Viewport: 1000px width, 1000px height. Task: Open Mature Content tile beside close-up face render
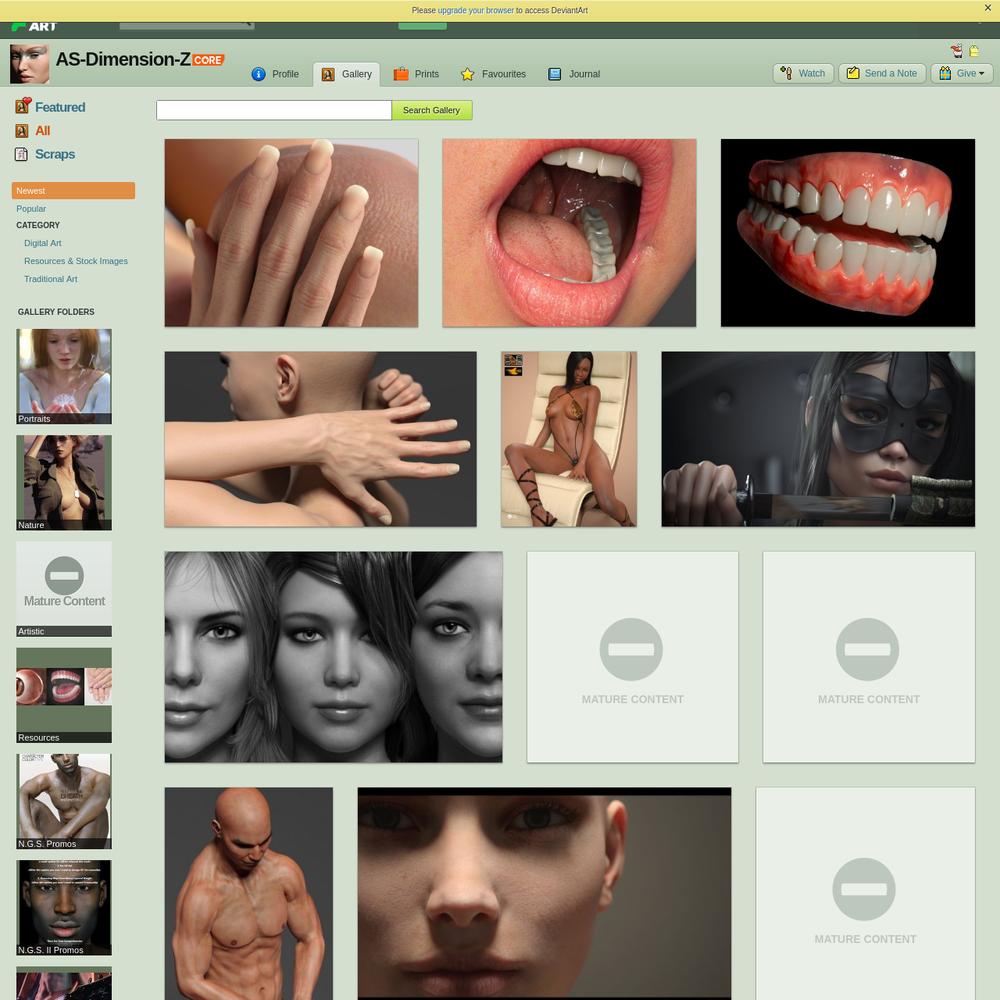(x=865, y=893)
